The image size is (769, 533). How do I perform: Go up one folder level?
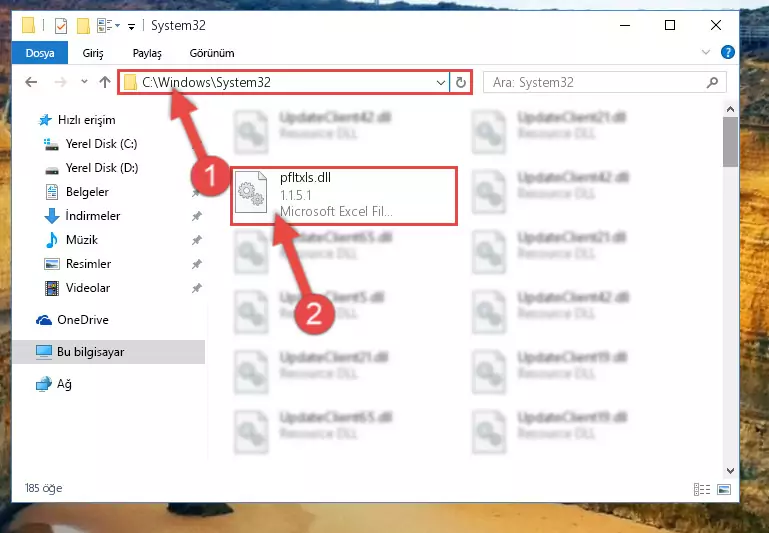point(104,82)
